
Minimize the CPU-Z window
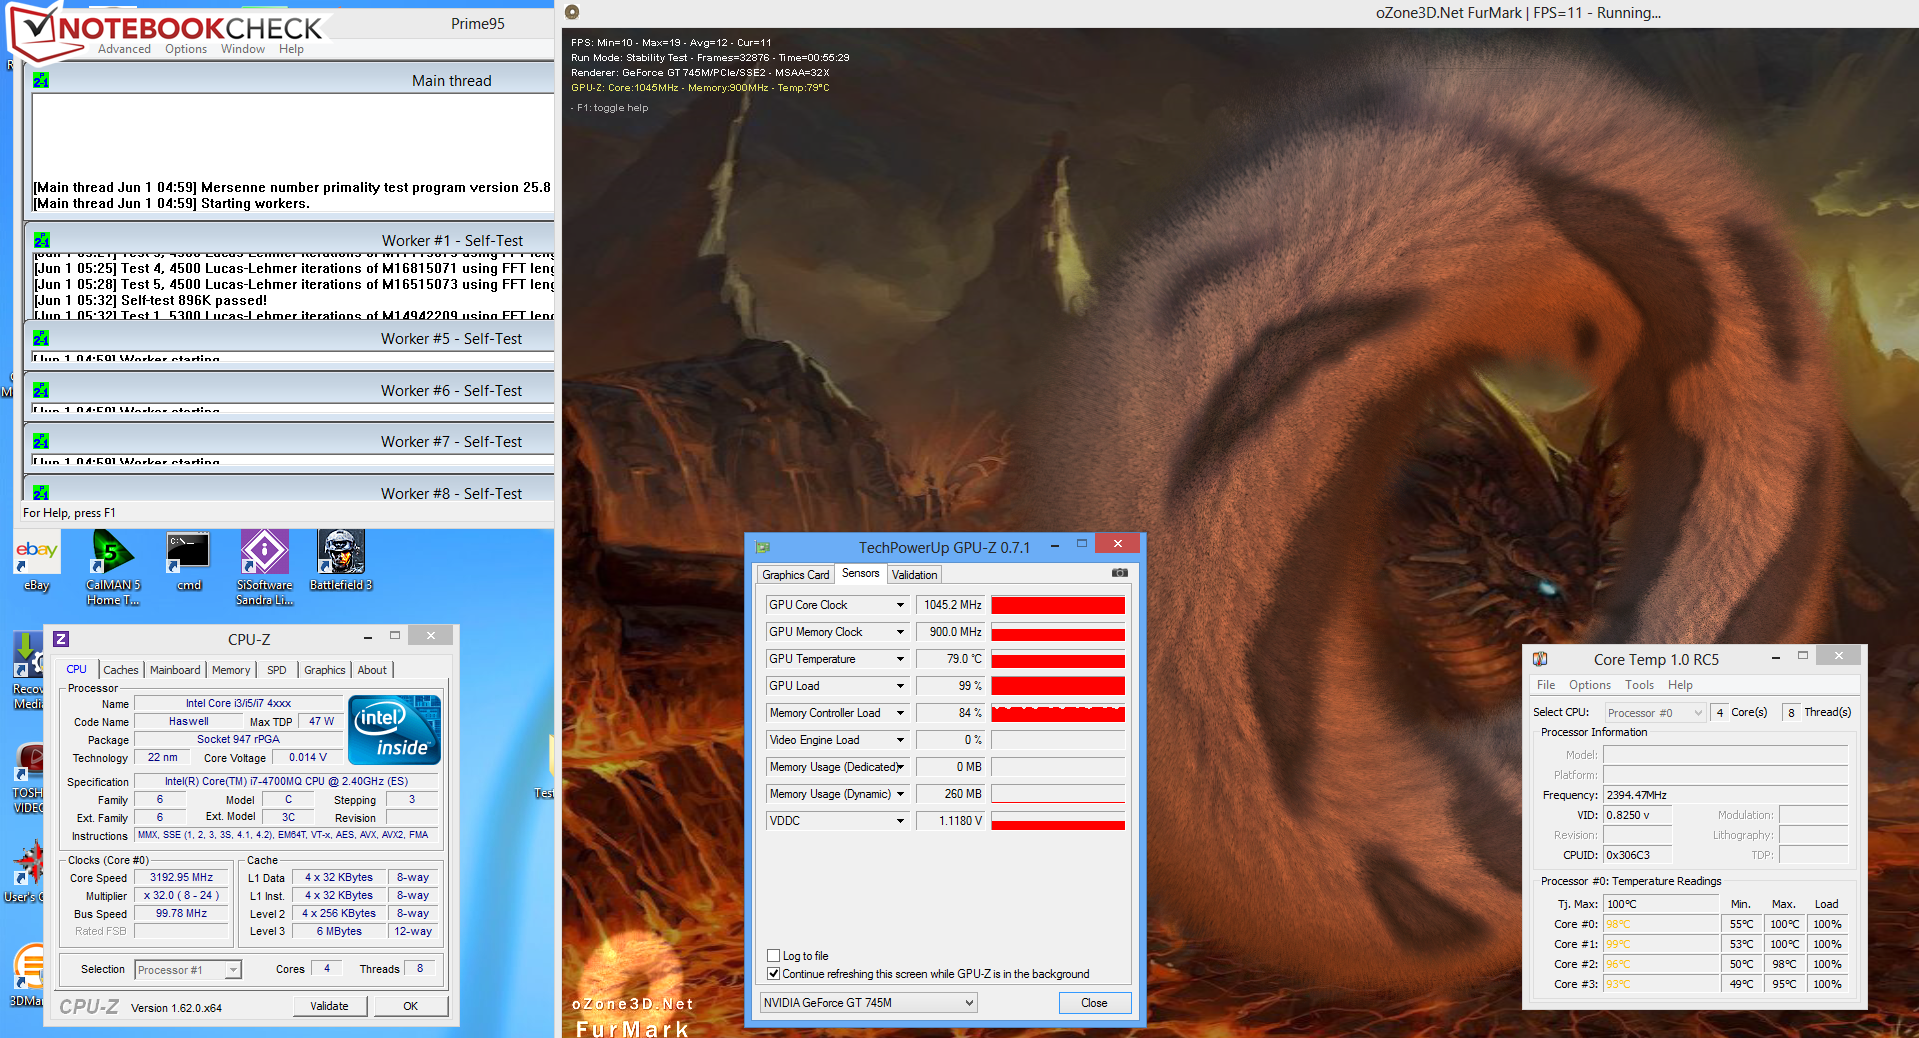368,637
